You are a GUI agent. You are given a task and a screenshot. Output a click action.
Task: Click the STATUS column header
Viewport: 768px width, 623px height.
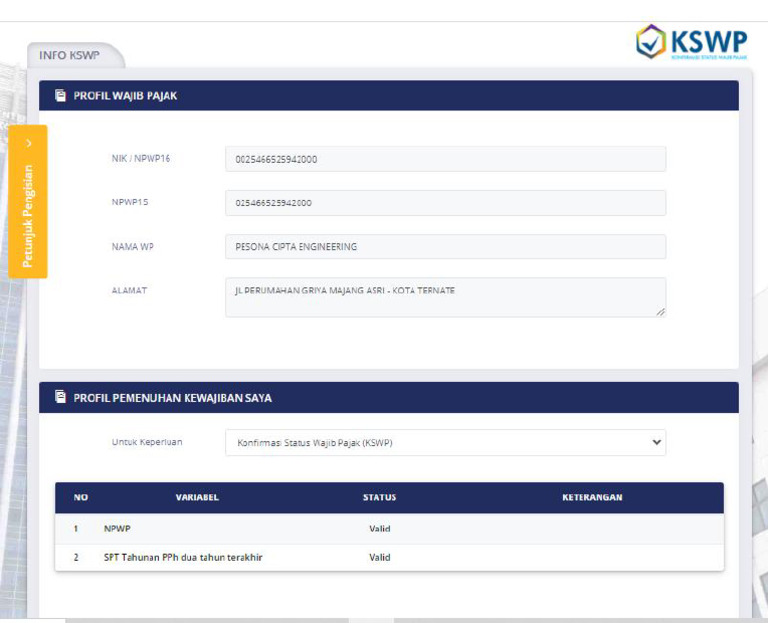click(379, 498)
